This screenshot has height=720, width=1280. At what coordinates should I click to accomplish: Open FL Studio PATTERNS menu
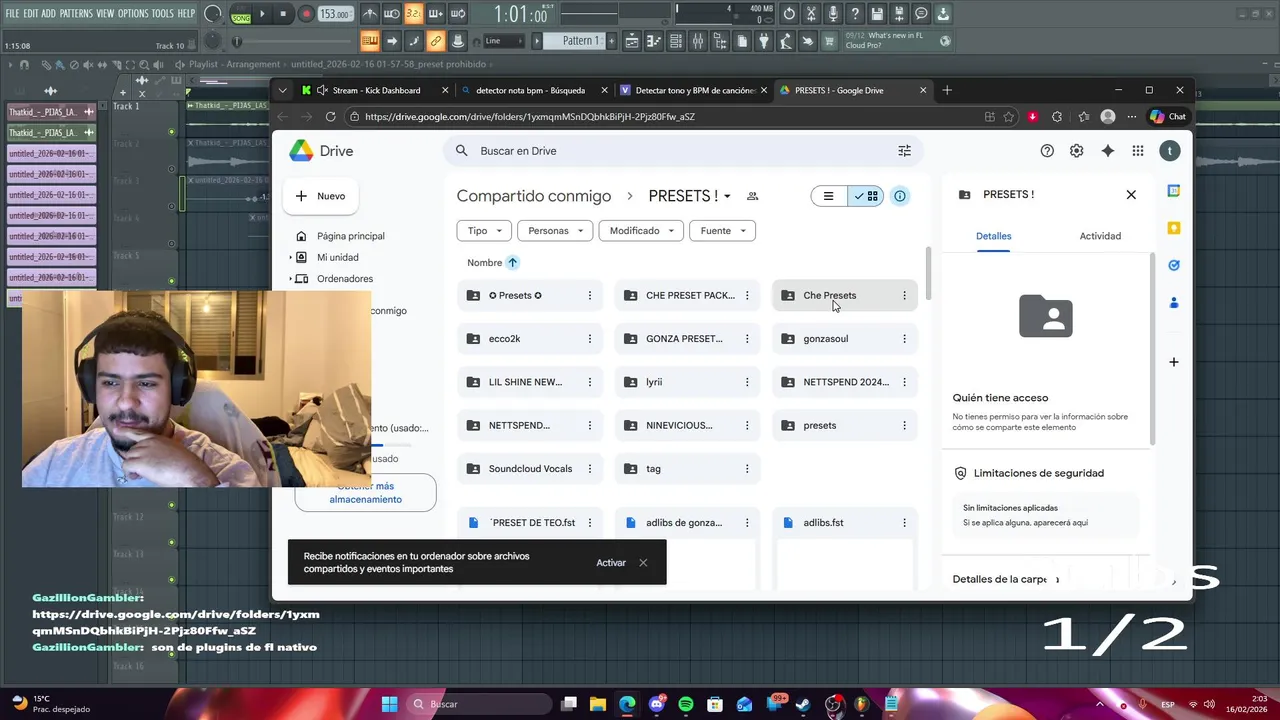(x=76, y=13)
